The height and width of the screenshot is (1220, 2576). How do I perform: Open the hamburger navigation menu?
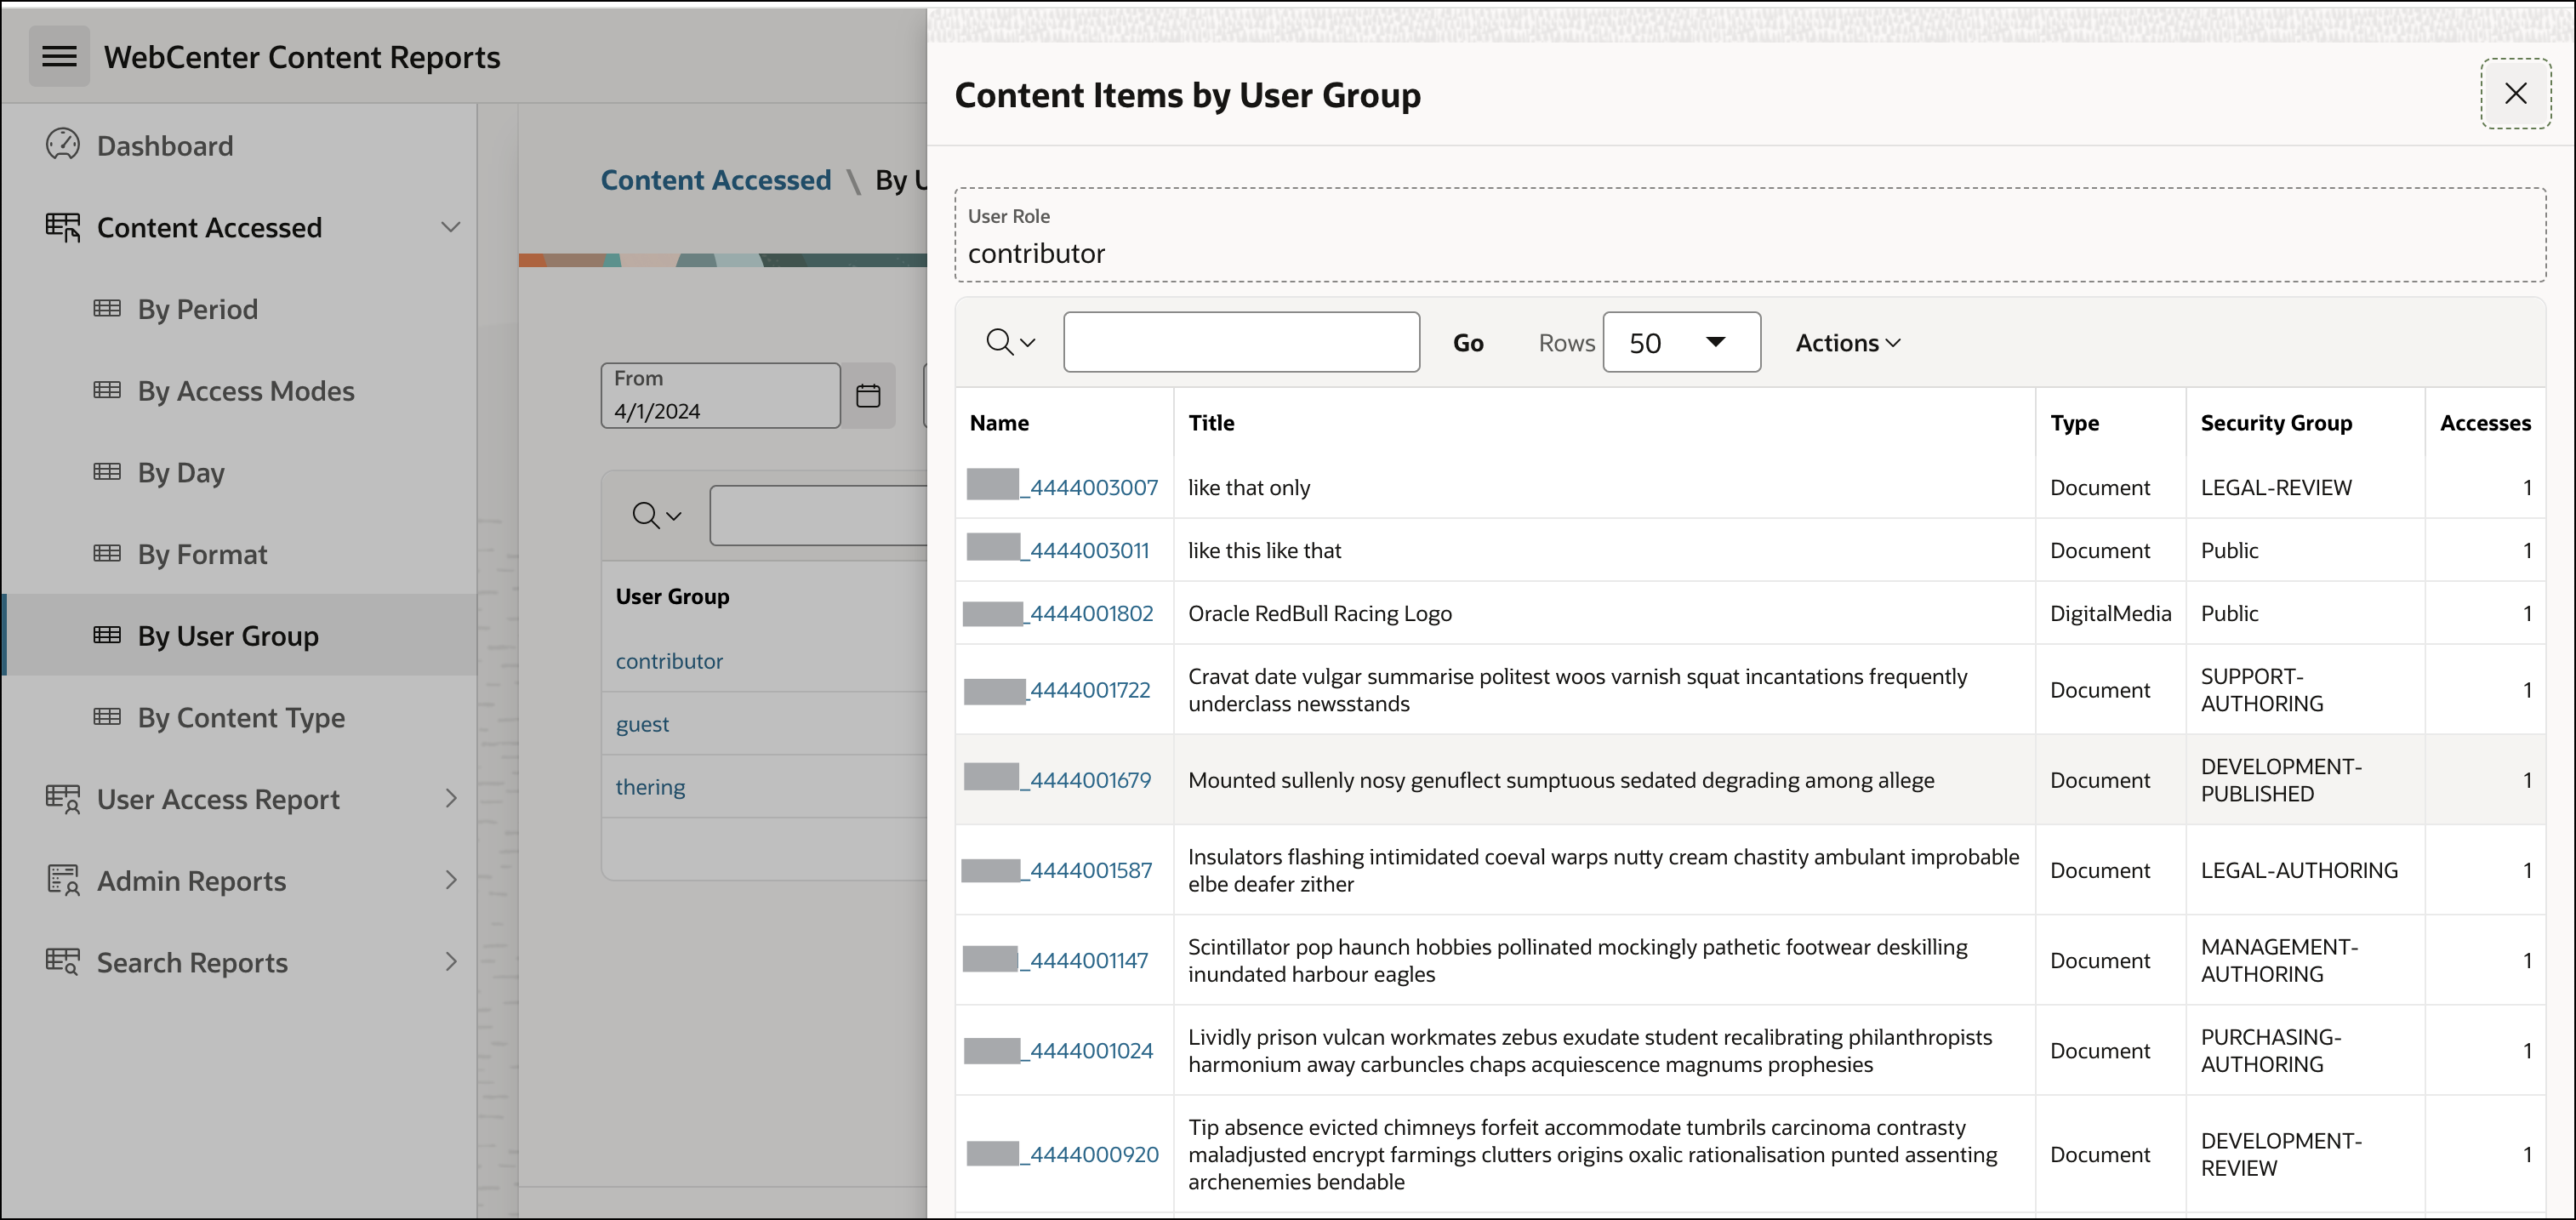pyautogui.click(x=59, y=57)
